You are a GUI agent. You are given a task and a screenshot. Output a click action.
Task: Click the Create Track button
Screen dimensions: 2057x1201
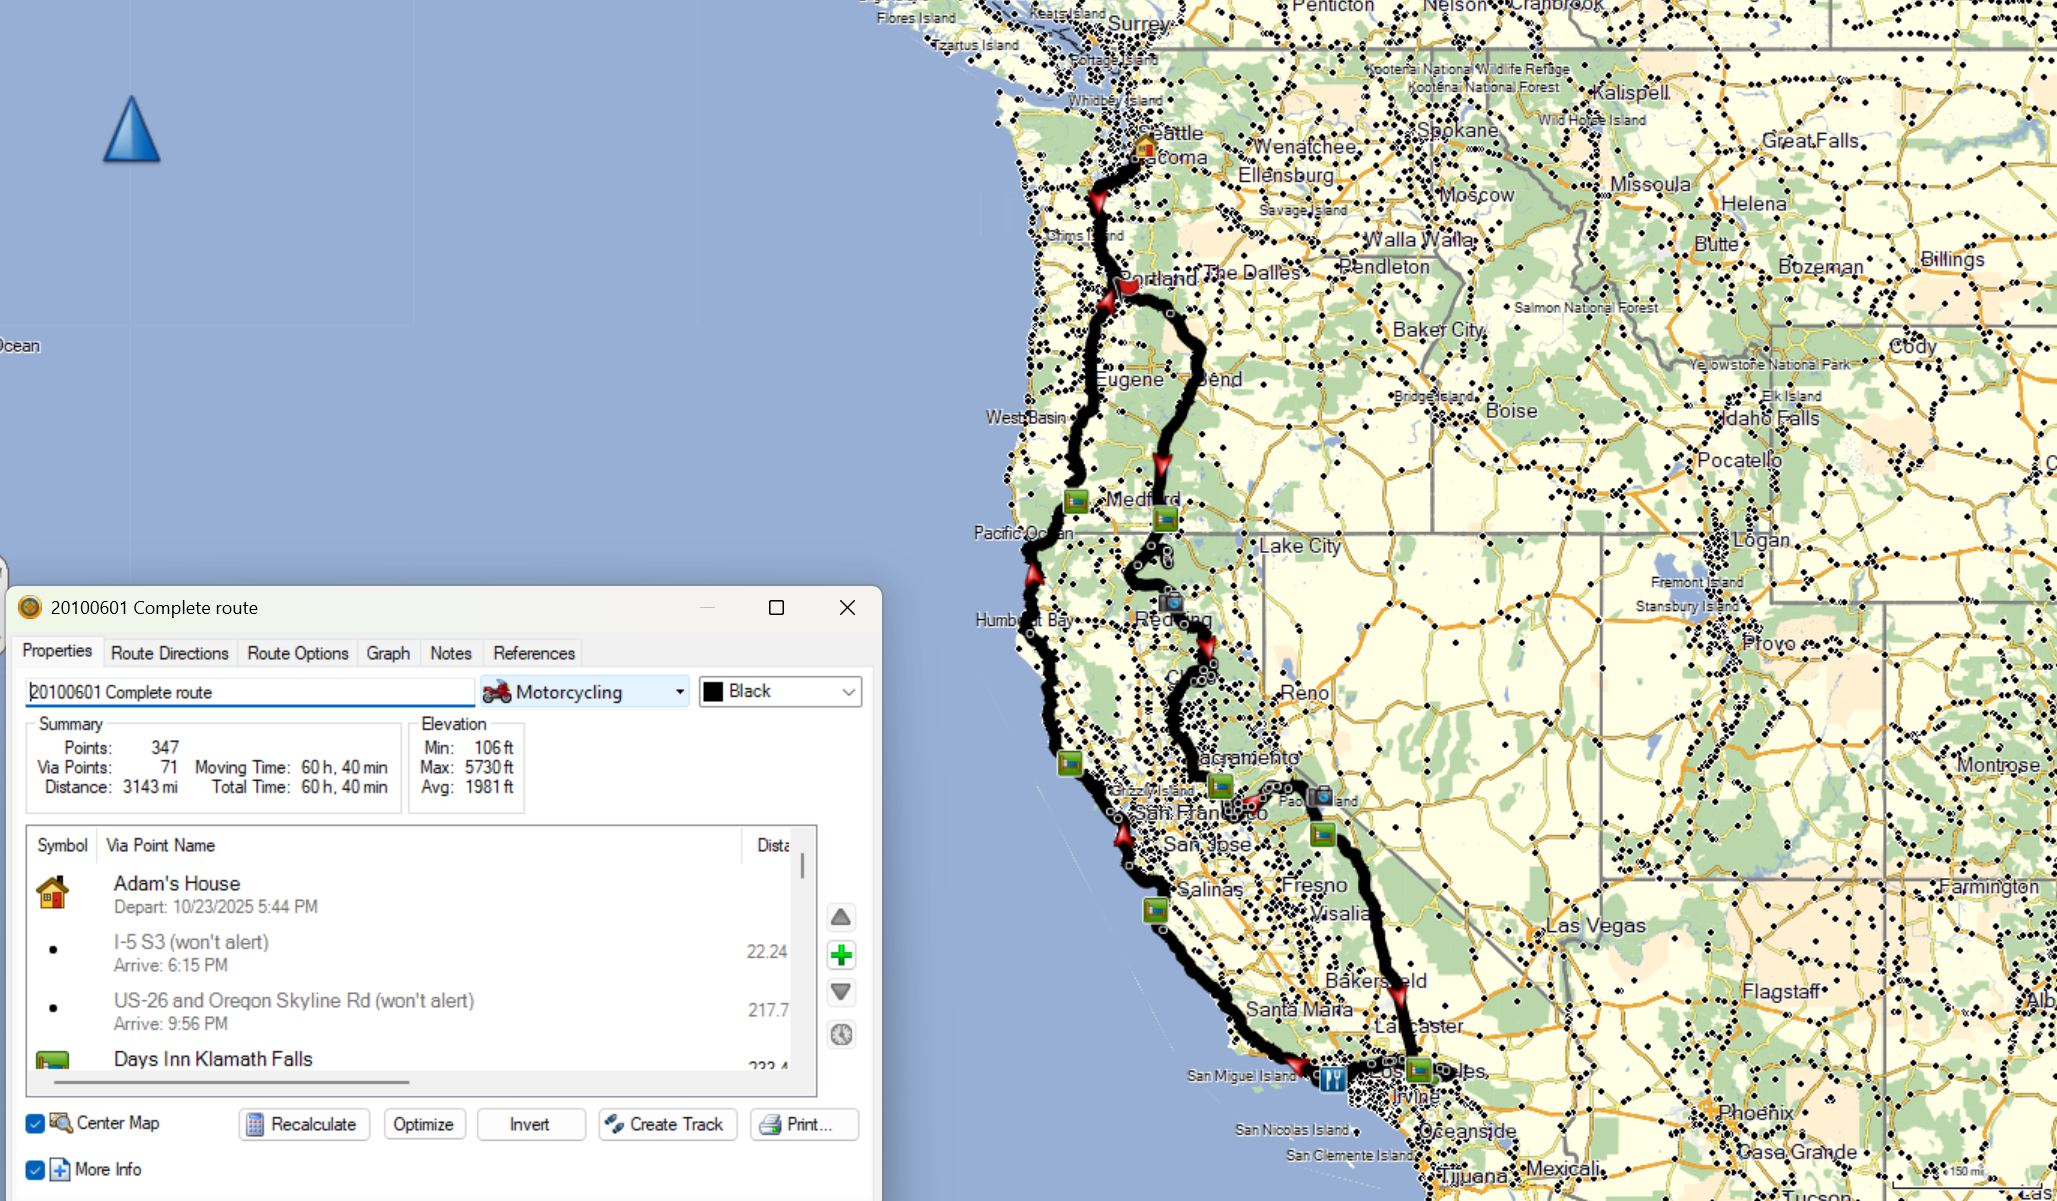[x=667, y=1124]
